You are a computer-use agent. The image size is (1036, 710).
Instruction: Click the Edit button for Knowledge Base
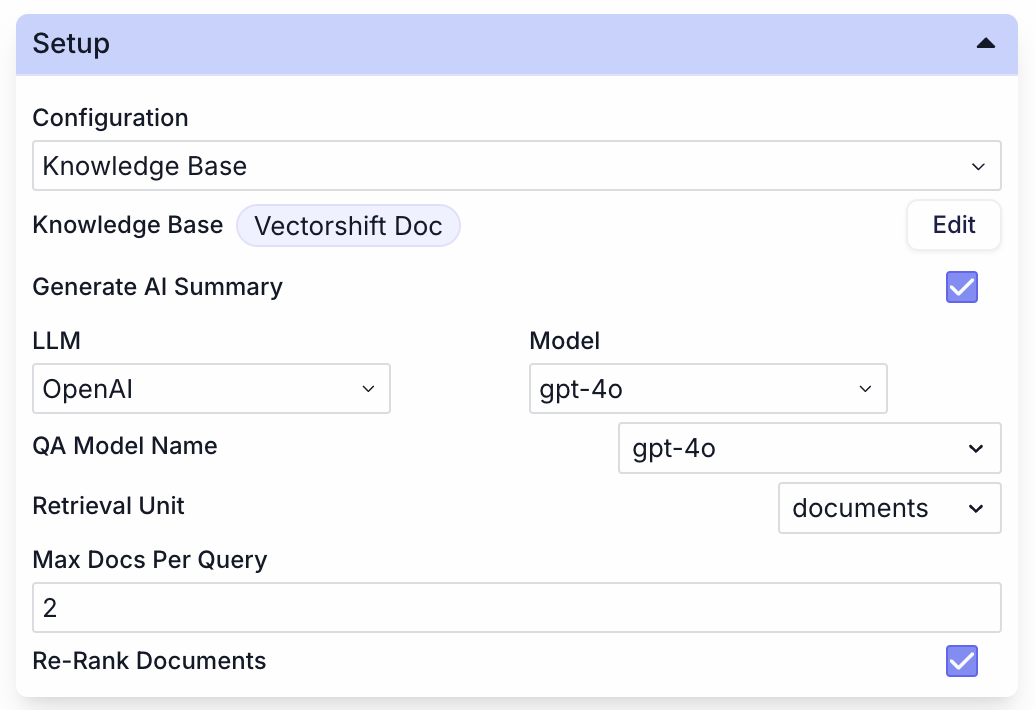coord(953,225)
